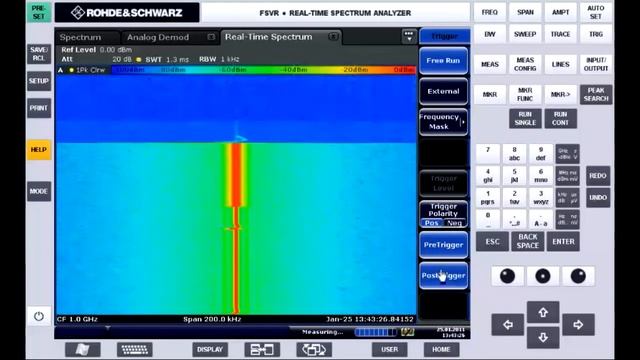The image size is (640, 360).
Task: Click the power button icon
Action: pyautogui.click(x=39, y=316)
